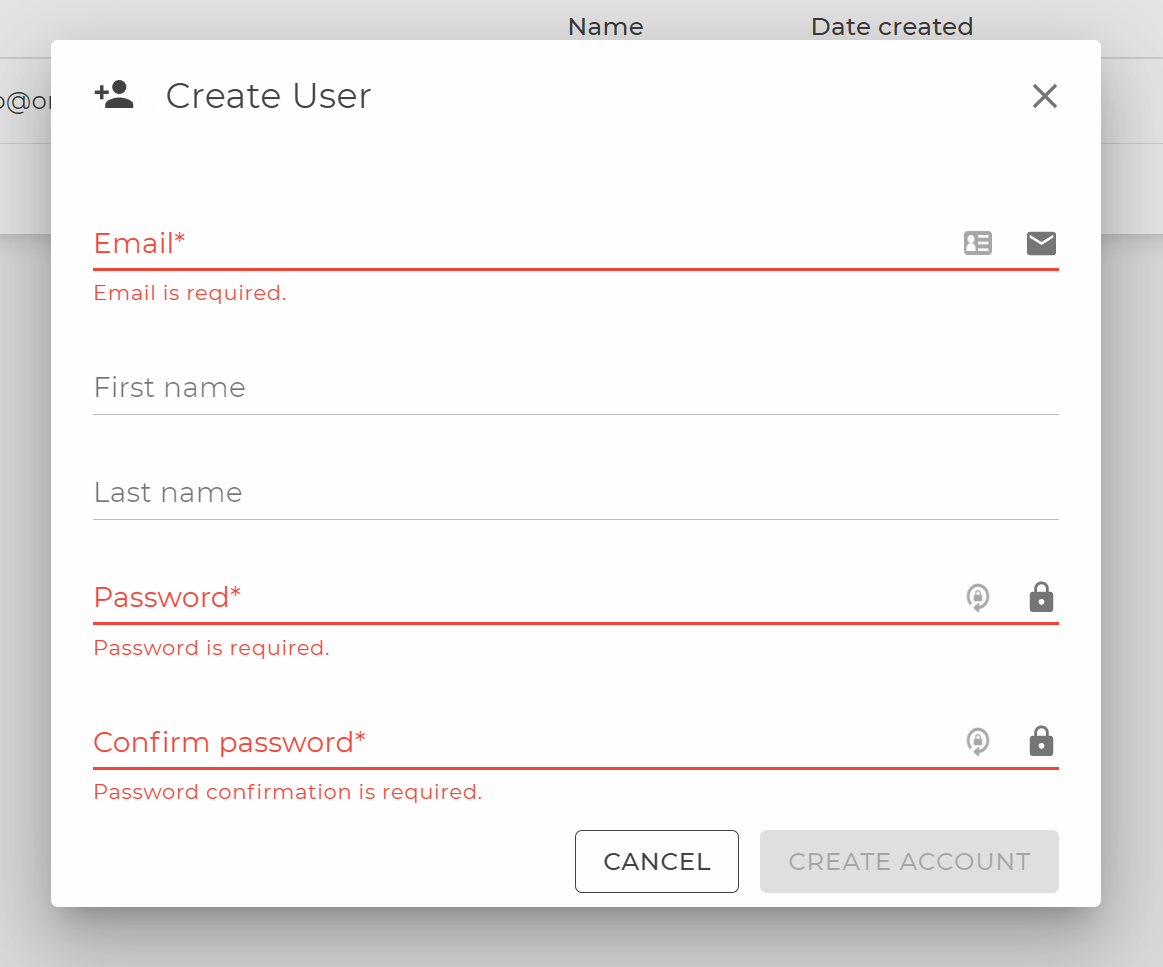Screen dimensions: 1163x967
Task: Click the X to dismiss the Create User dialog
Action: (1044, 96)
